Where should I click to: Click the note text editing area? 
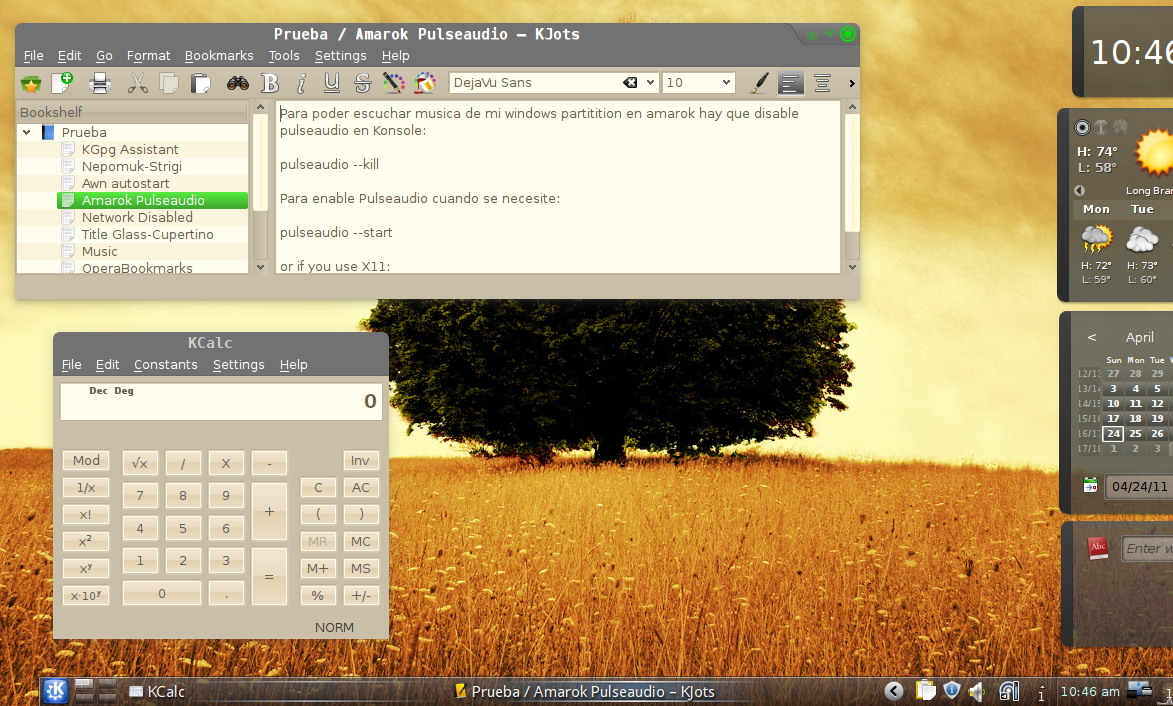tap(558, 187)
